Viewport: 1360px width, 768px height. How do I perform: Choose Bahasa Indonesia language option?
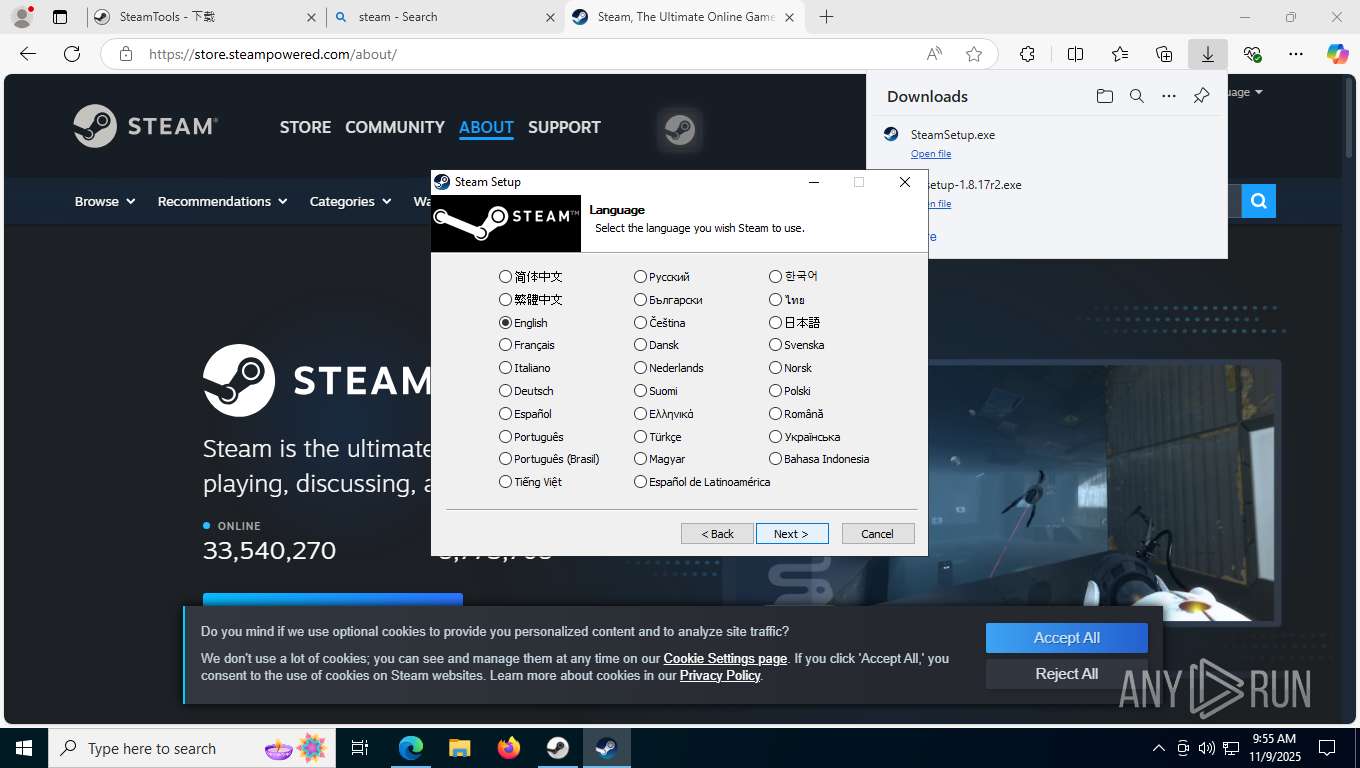pyautogui.click(x=819, y=459)
